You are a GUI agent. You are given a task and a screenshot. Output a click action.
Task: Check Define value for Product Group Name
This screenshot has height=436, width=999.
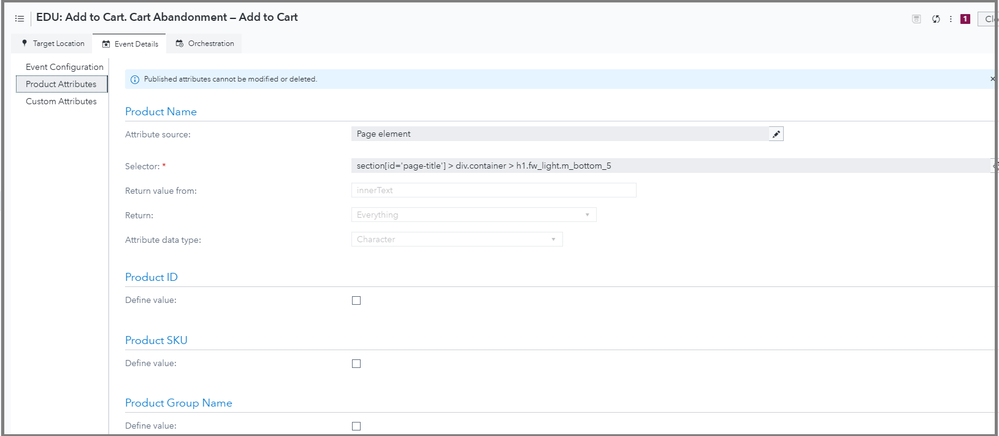click(x=356, y=426)
